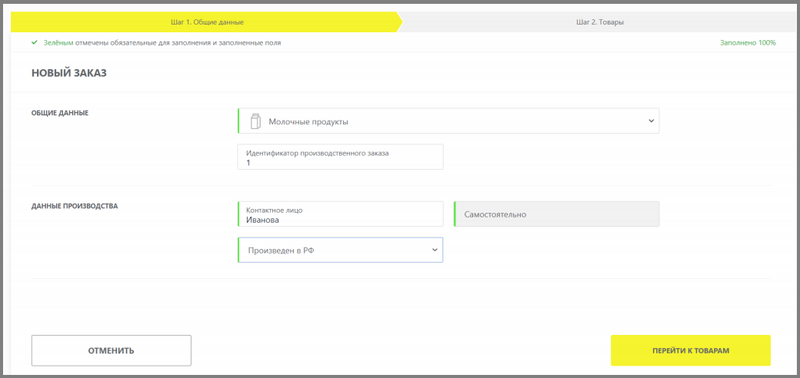This screenshot has width=800, height=378.
Task: Switch to "Шаг 2. Товары" step
Action: pos(600,22)
